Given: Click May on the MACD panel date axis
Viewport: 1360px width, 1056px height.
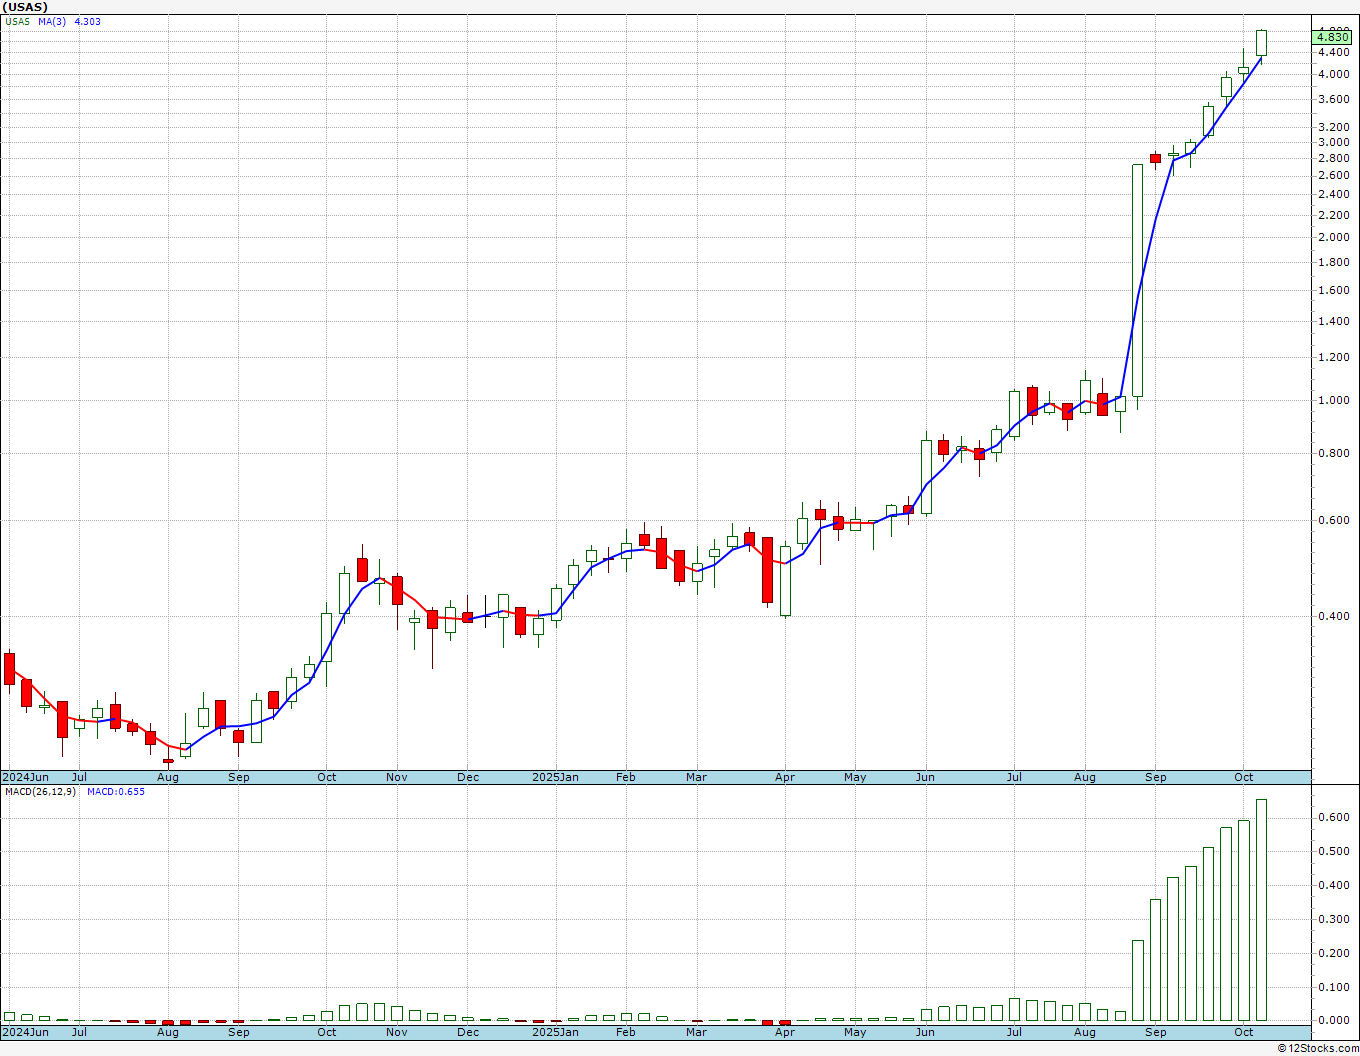Looking at the screenshot, I should 855,1031.
